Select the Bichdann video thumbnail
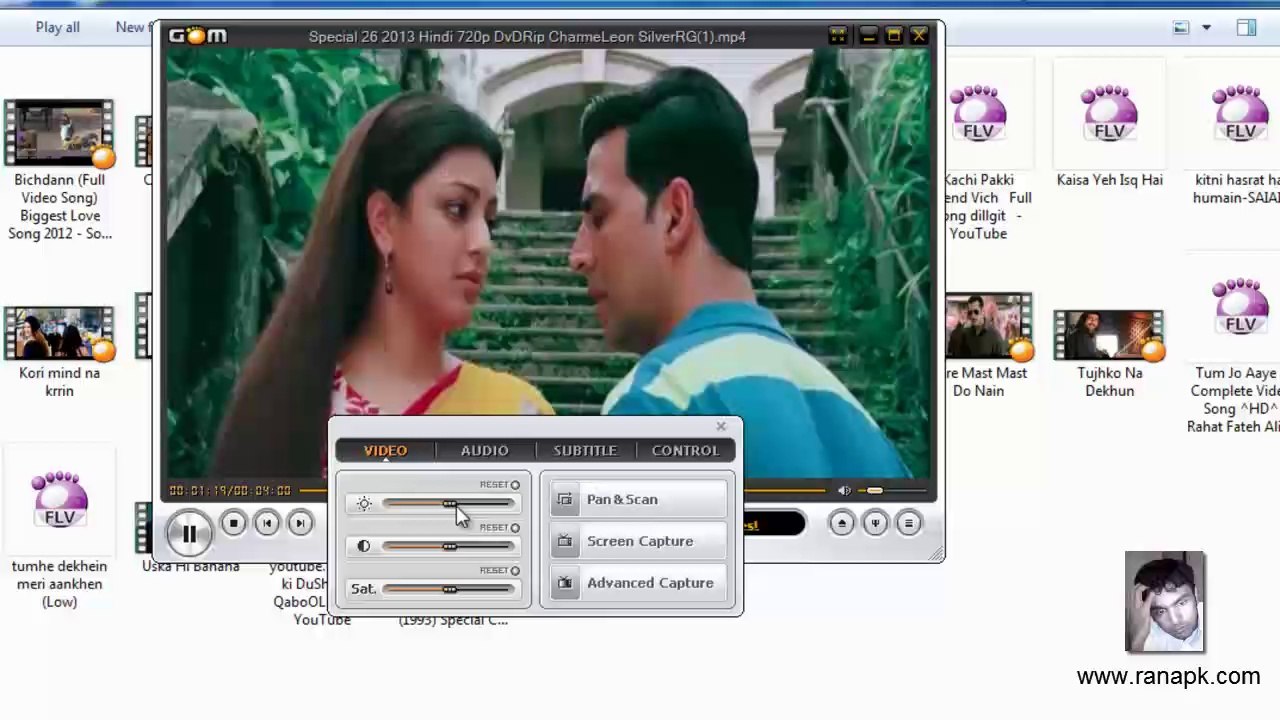 coord(59,132)
